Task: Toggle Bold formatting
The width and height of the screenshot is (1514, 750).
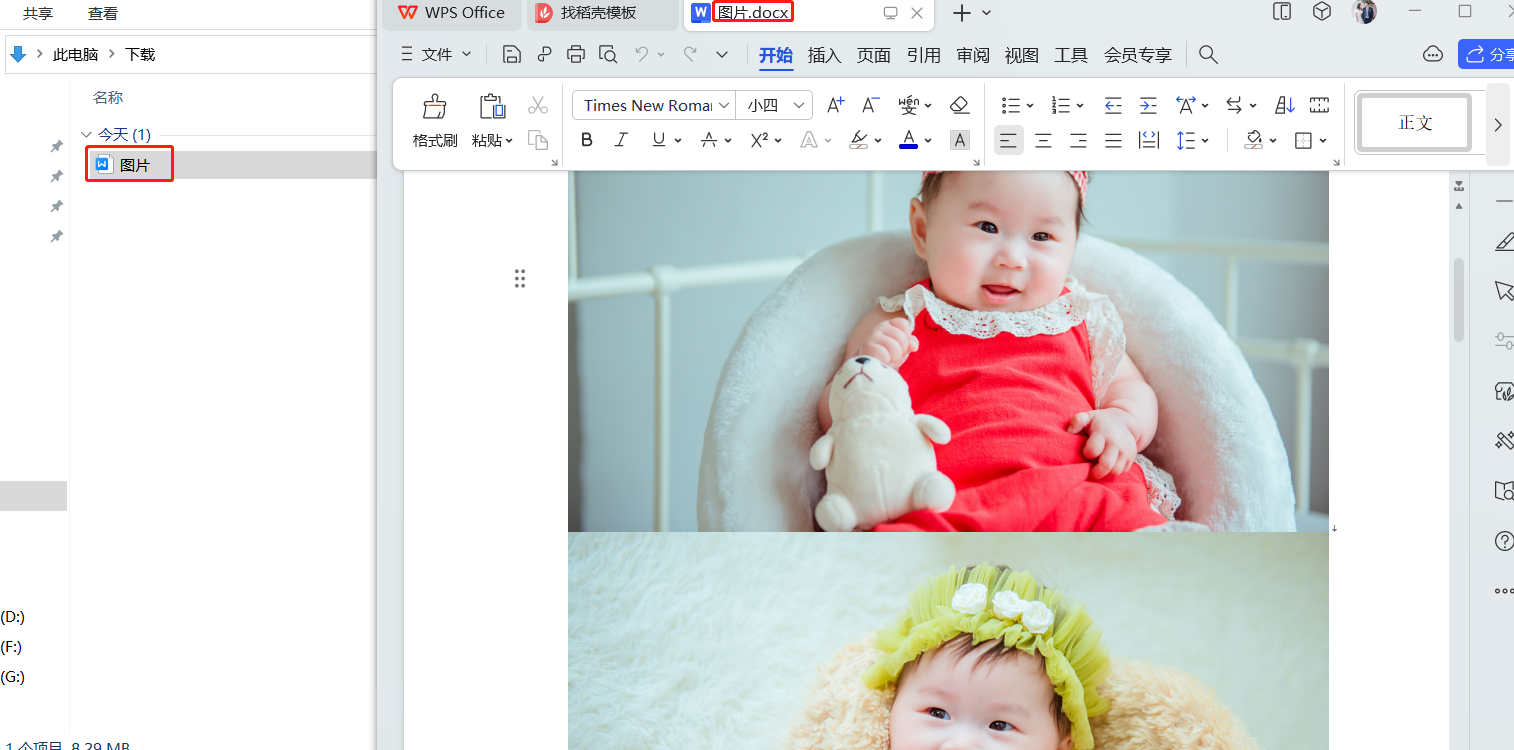Action: point(587,140)
